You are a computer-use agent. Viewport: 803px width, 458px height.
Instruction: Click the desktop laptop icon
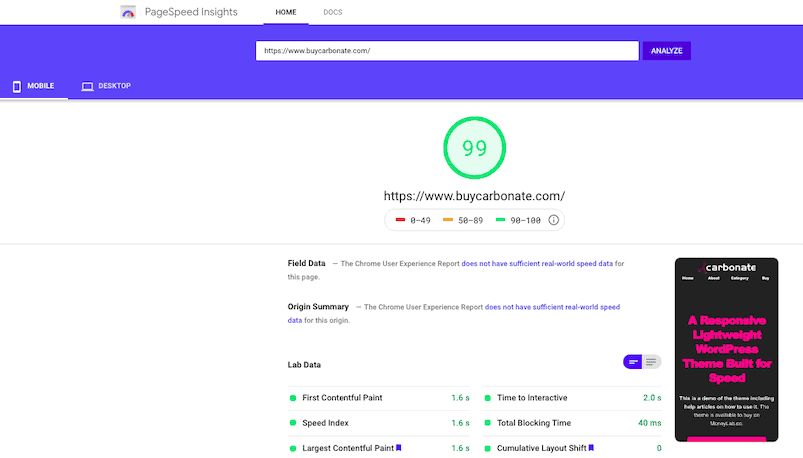[87, 87]
